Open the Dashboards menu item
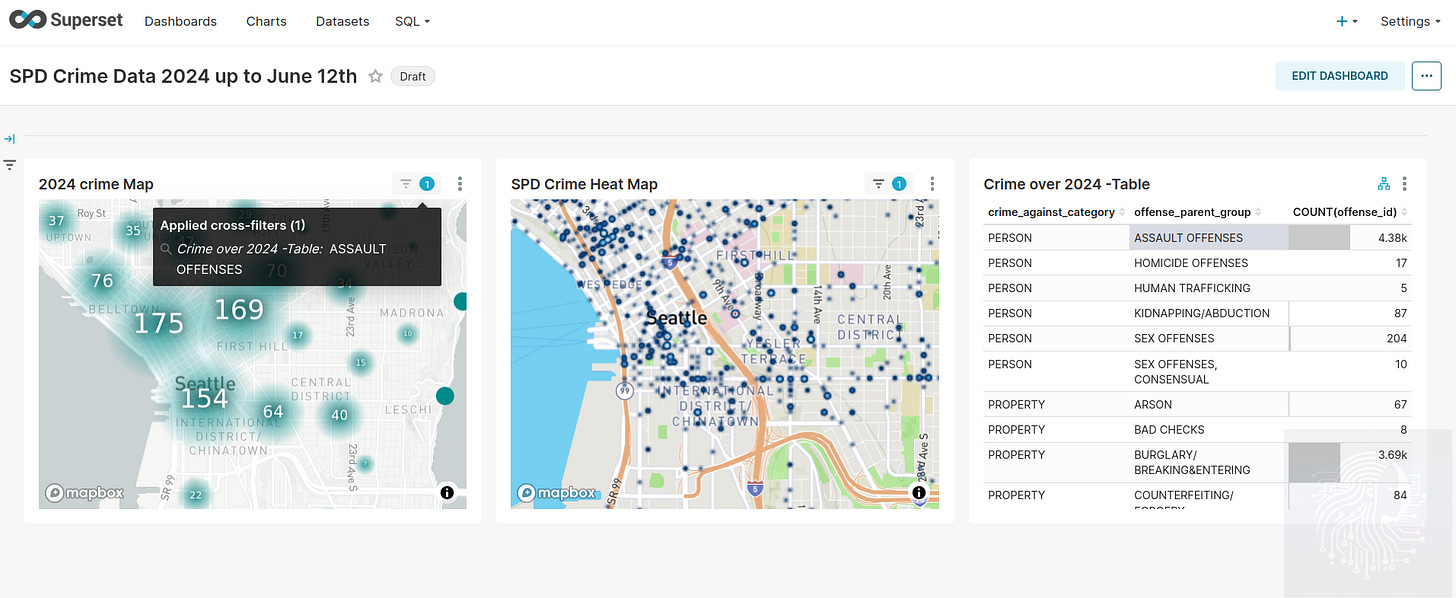 coord(180,21)
